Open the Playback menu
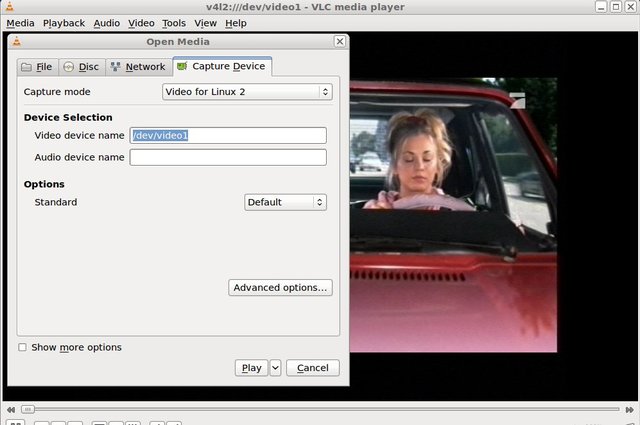 (x=64, y=23)
